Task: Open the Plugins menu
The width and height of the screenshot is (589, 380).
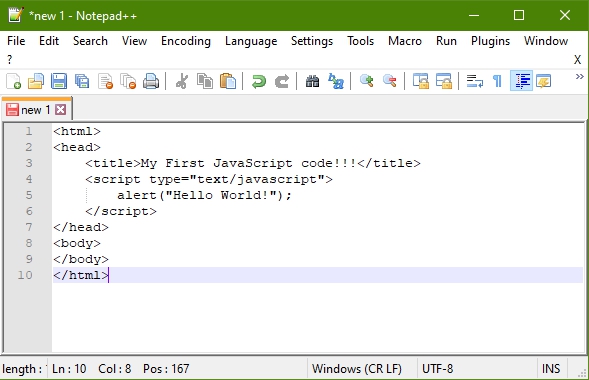Action: pyautogui.click(x=491, y=41)
